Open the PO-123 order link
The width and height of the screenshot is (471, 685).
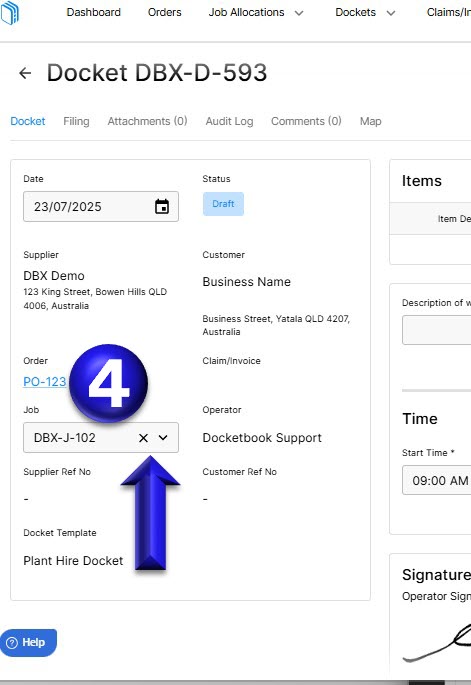point(45,382)
